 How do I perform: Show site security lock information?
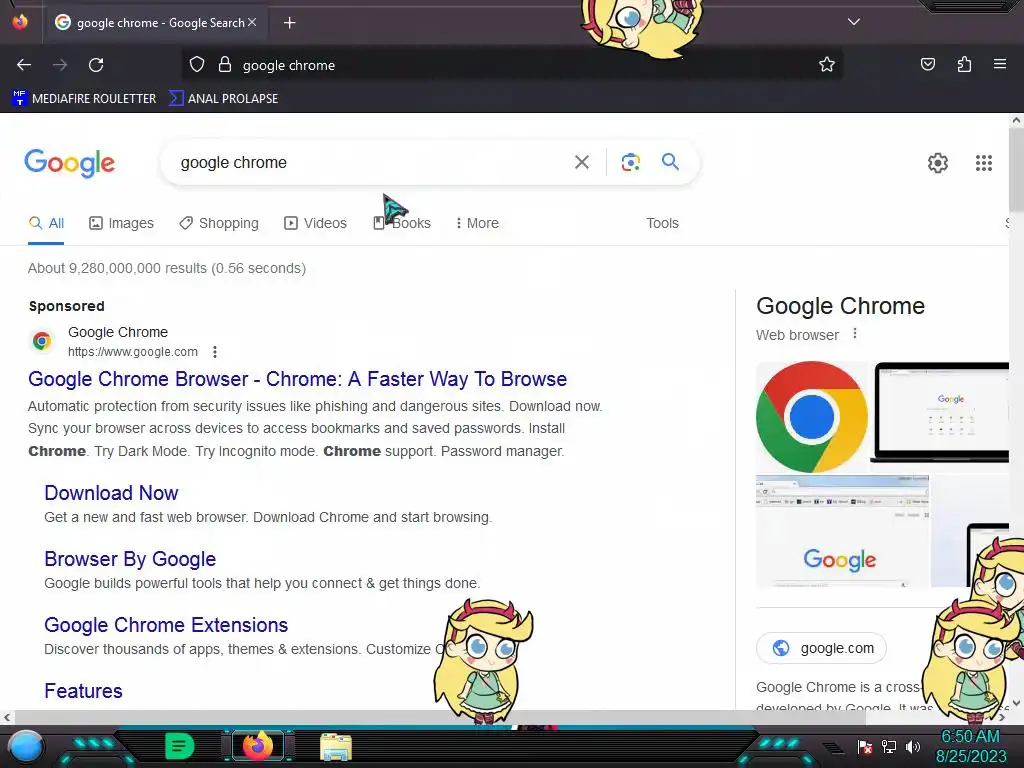225,65
